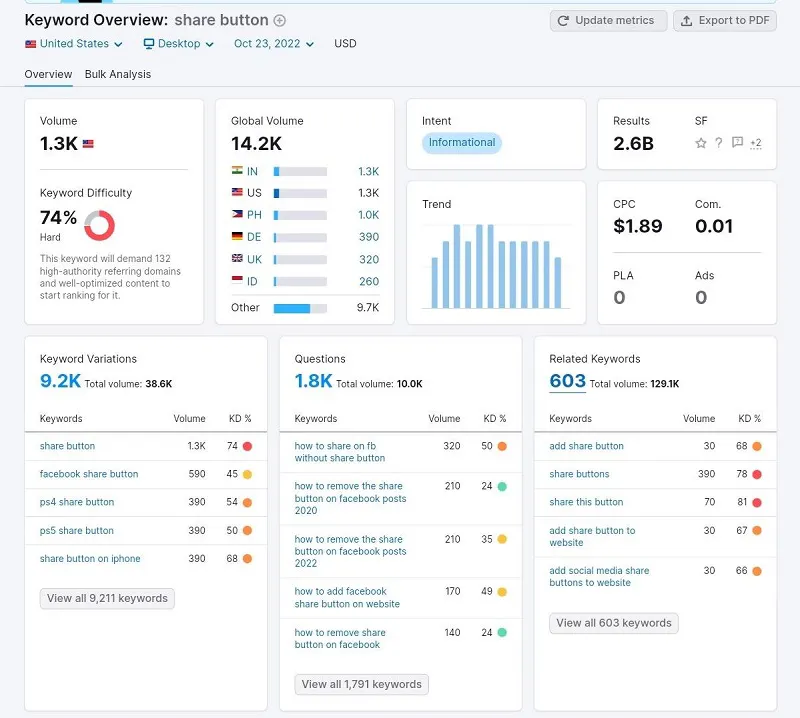800x718 pixels.
Task: Click View all 9,211 keywords button
Action: point(108,599)
